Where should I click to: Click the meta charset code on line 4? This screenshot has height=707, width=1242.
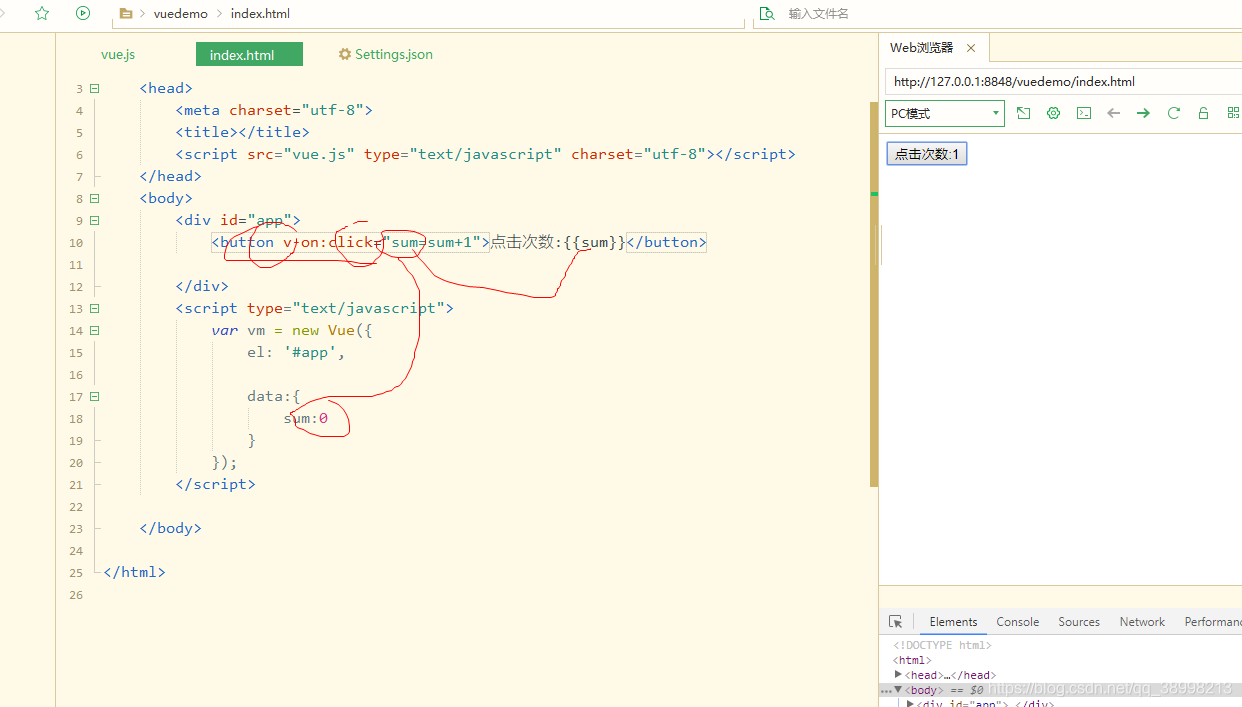[274, 110]
